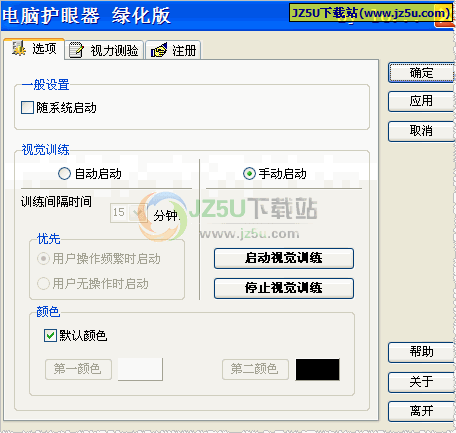Pick the black second color swatch
Image resolution: width=456 pixels, height=433 pixels.
coord(318,369)
